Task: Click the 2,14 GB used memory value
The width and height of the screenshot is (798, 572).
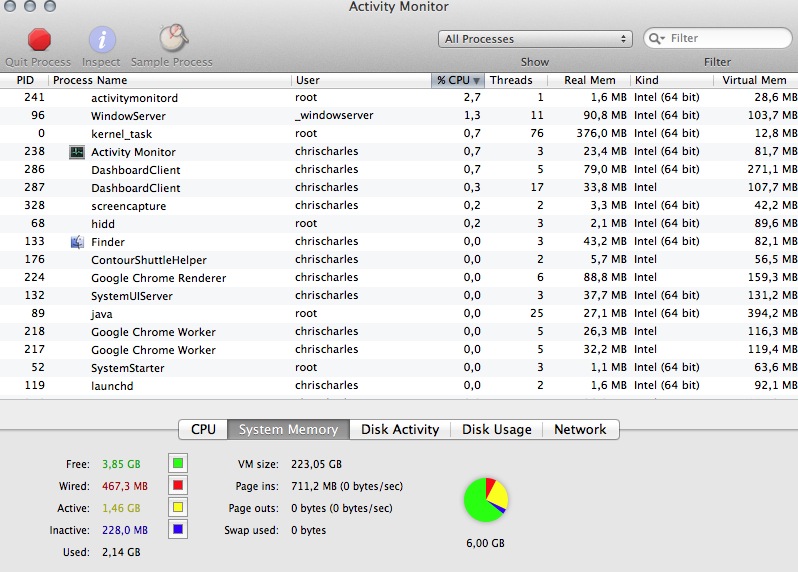Action: click(121, 552)
